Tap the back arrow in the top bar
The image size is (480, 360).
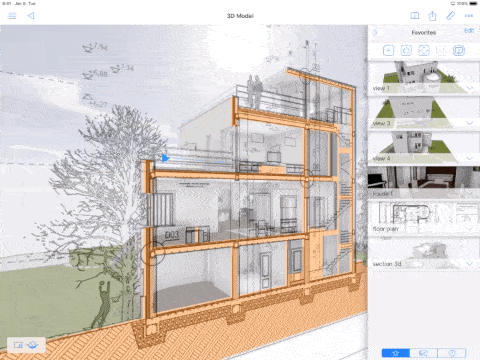pos(31,16)
